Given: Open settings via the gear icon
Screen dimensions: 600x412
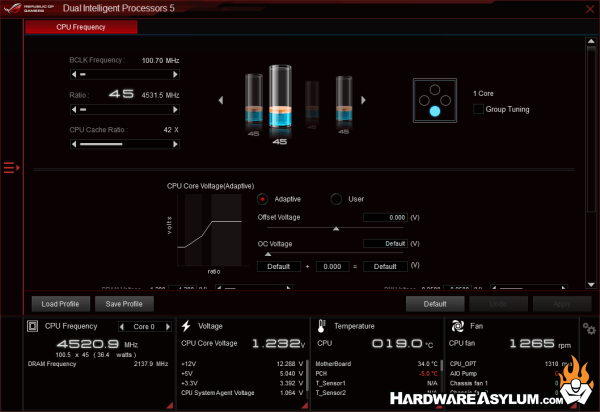Looking at the screenshot, I should point(589,329).
